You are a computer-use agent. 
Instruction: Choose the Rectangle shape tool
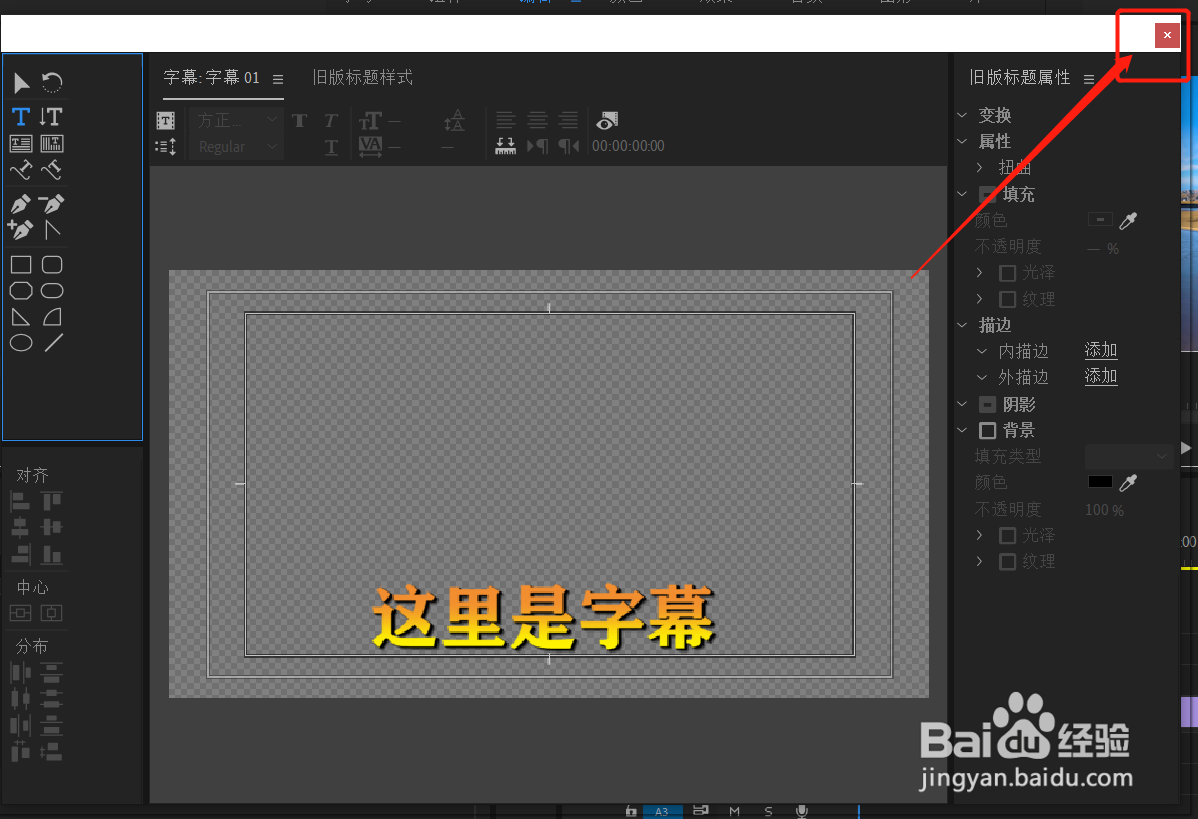[21, 265]
